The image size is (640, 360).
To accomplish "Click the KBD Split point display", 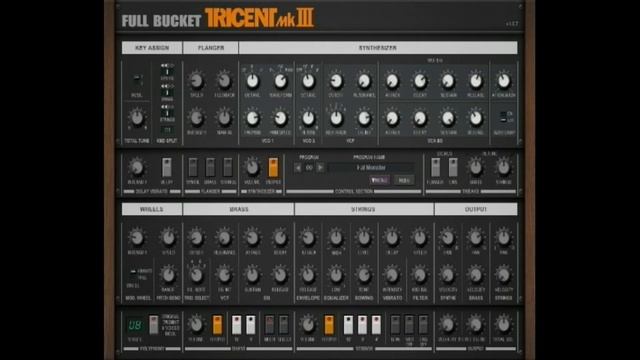I will pyautogui.click(x=167, y=130).
